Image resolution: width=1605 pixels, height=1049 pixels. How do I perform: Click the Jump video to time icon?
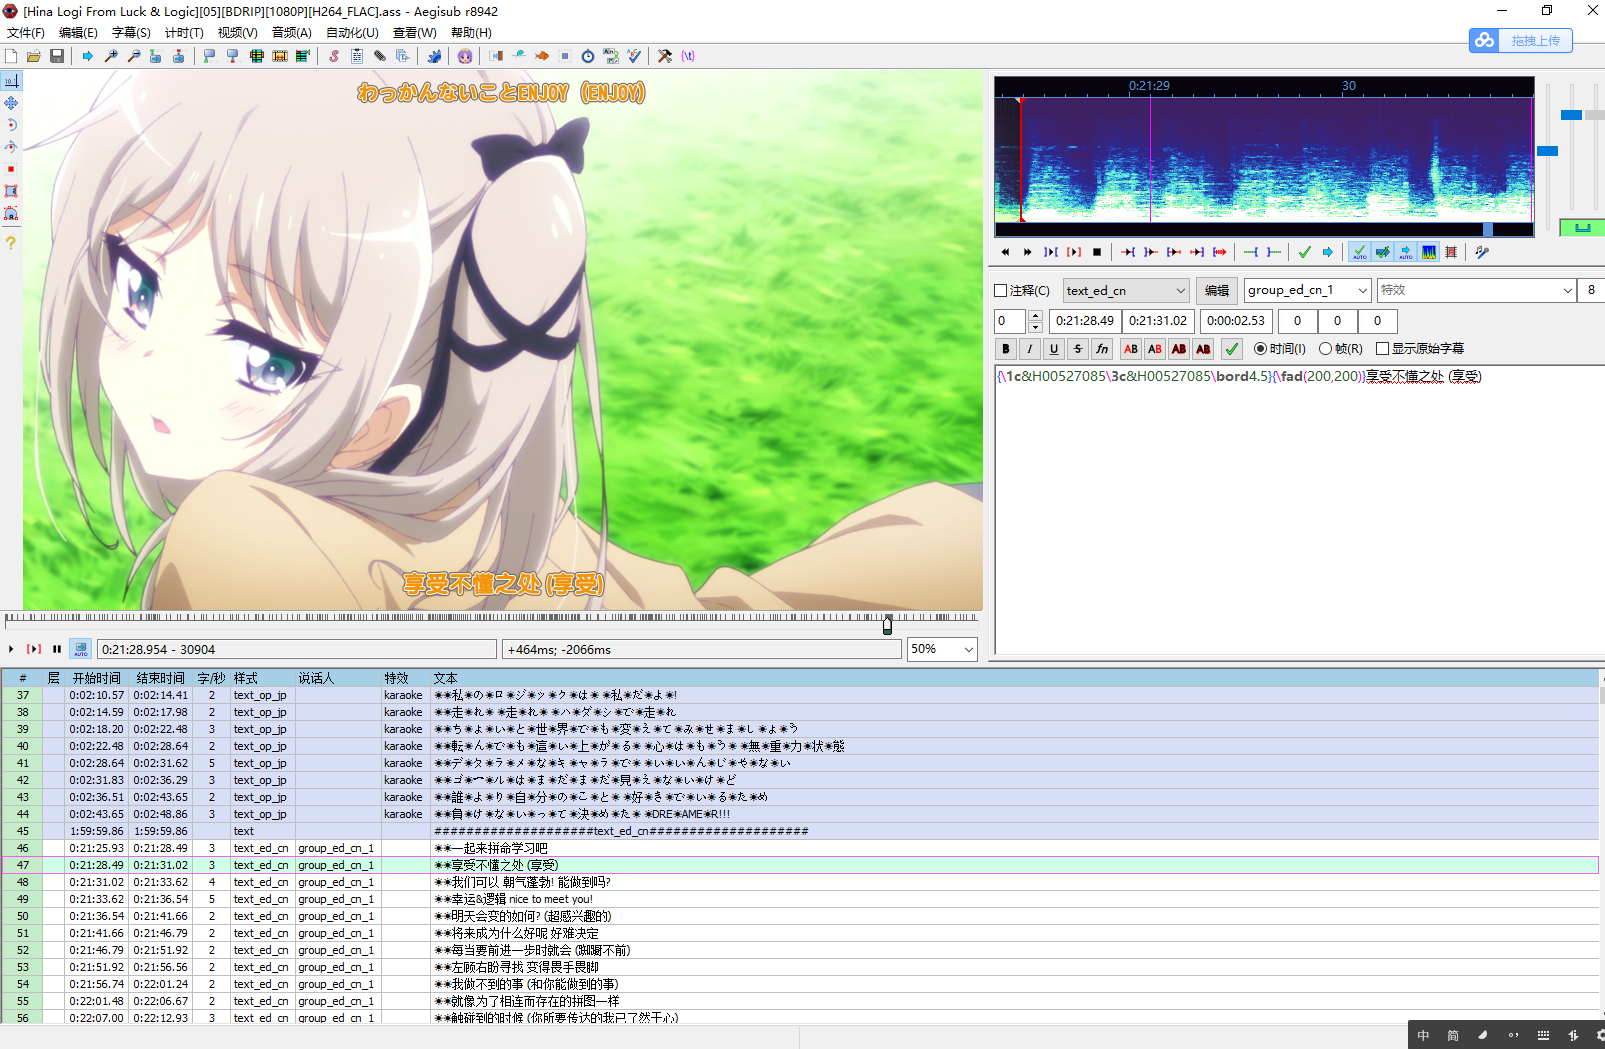coord(87,56)
